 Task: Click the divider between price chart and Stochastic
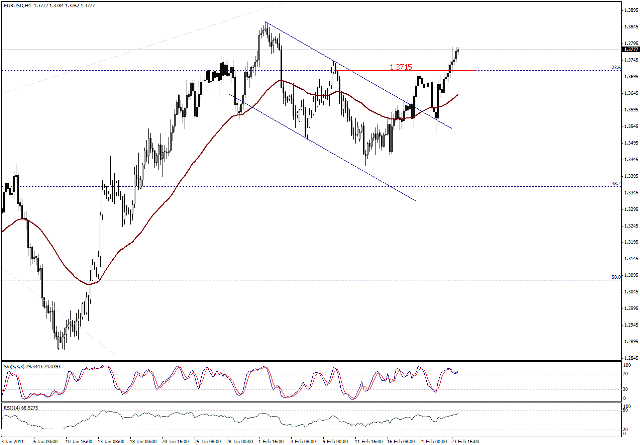coord(300,360)
